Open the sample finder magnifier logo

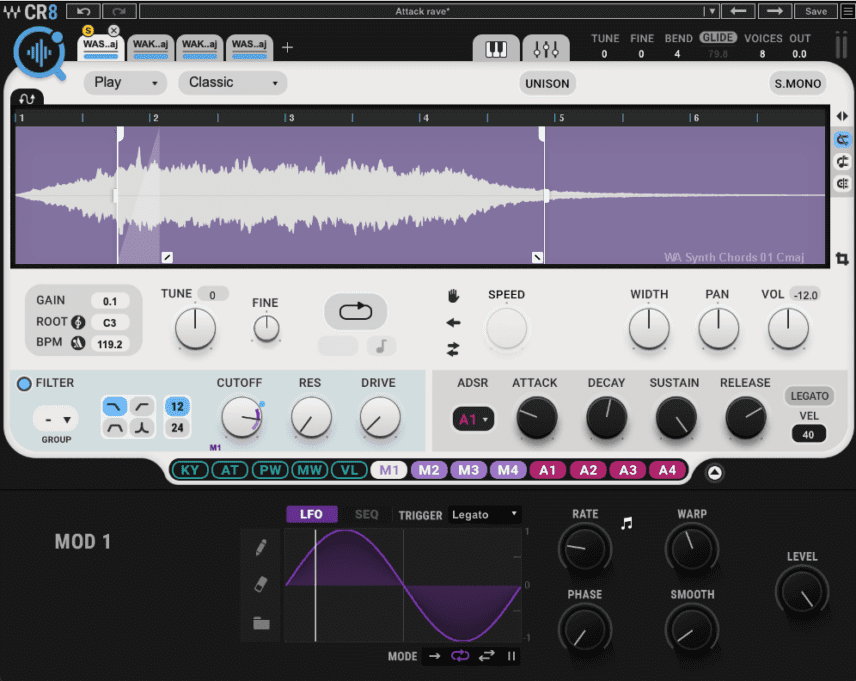coord(39,53)
